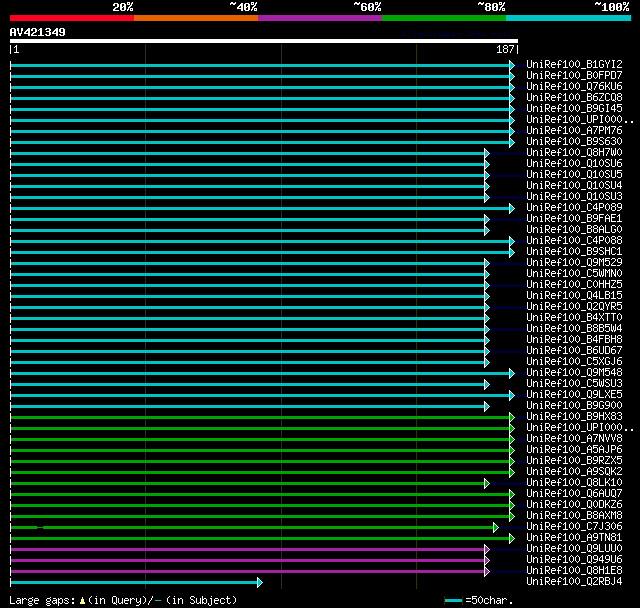
Task: Click the UniRef100_B6UD67 label
Action: [x=574, y=351]
